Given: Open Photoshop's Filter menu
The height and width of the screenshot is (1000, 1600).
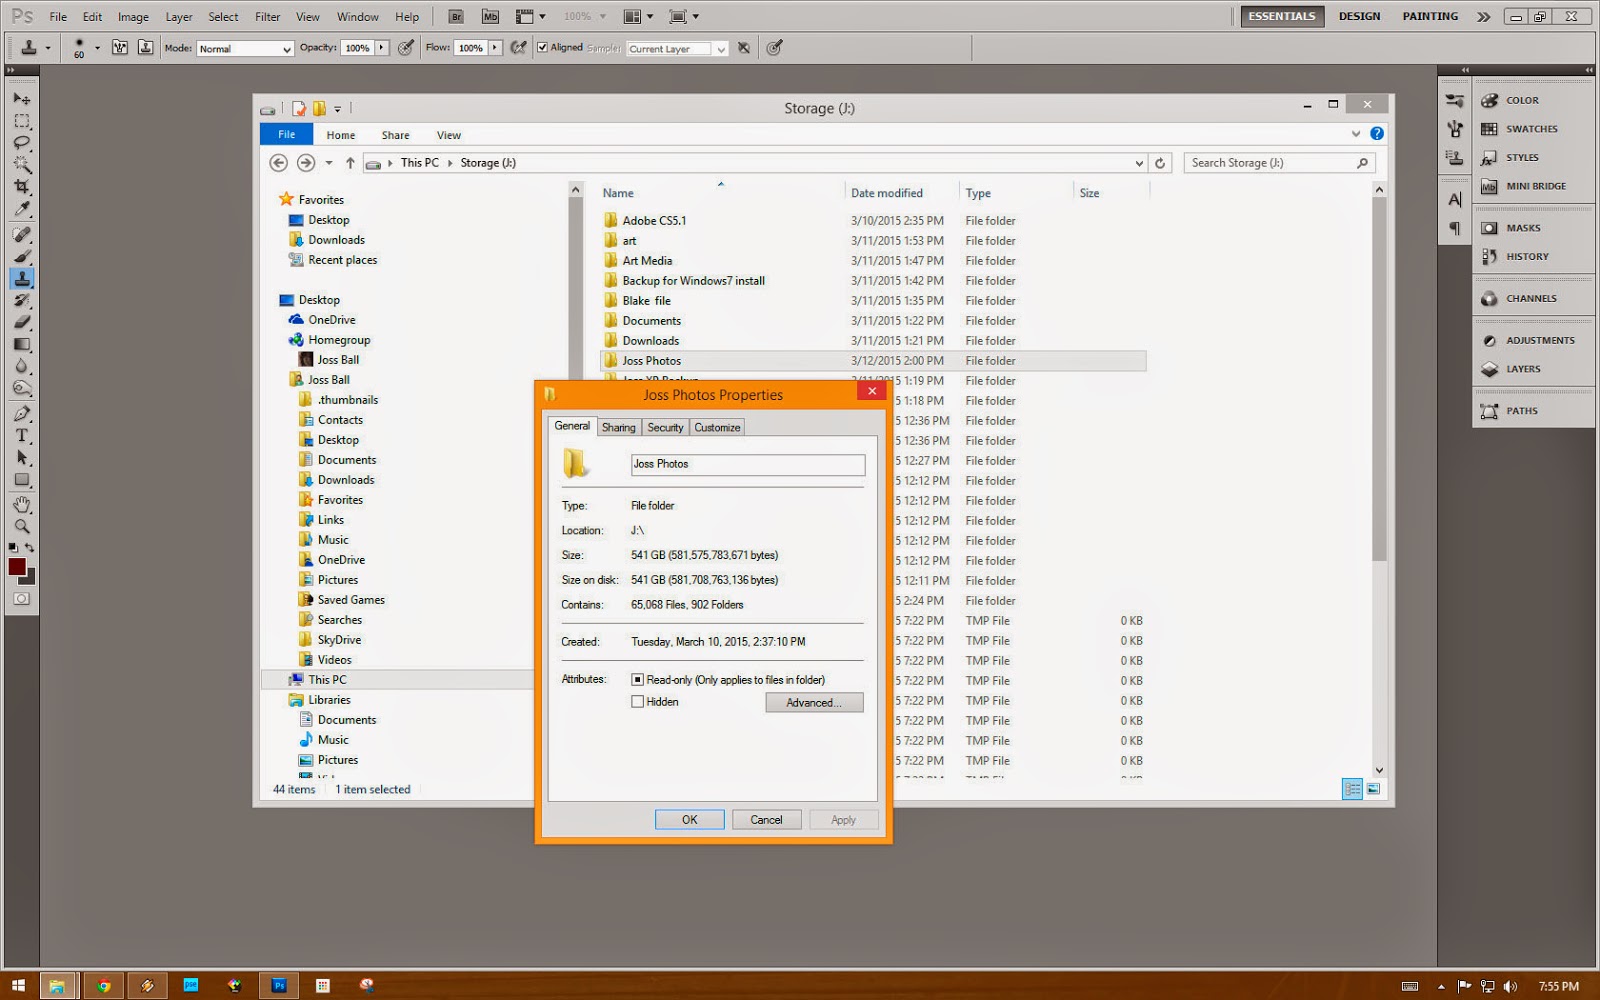Looking at the screenshot, I should coord(267,17).
